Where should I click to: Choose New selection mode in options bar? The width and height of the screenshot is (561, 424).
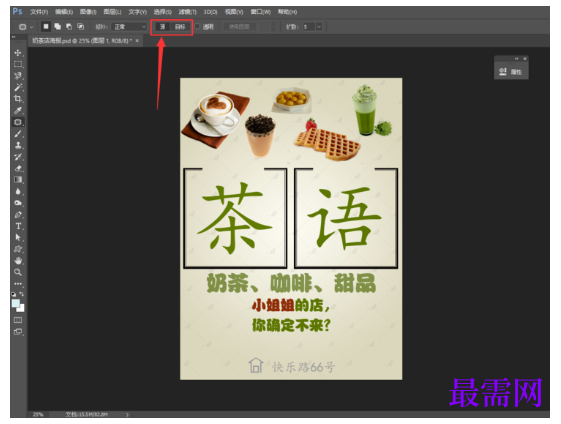point(45,26)
